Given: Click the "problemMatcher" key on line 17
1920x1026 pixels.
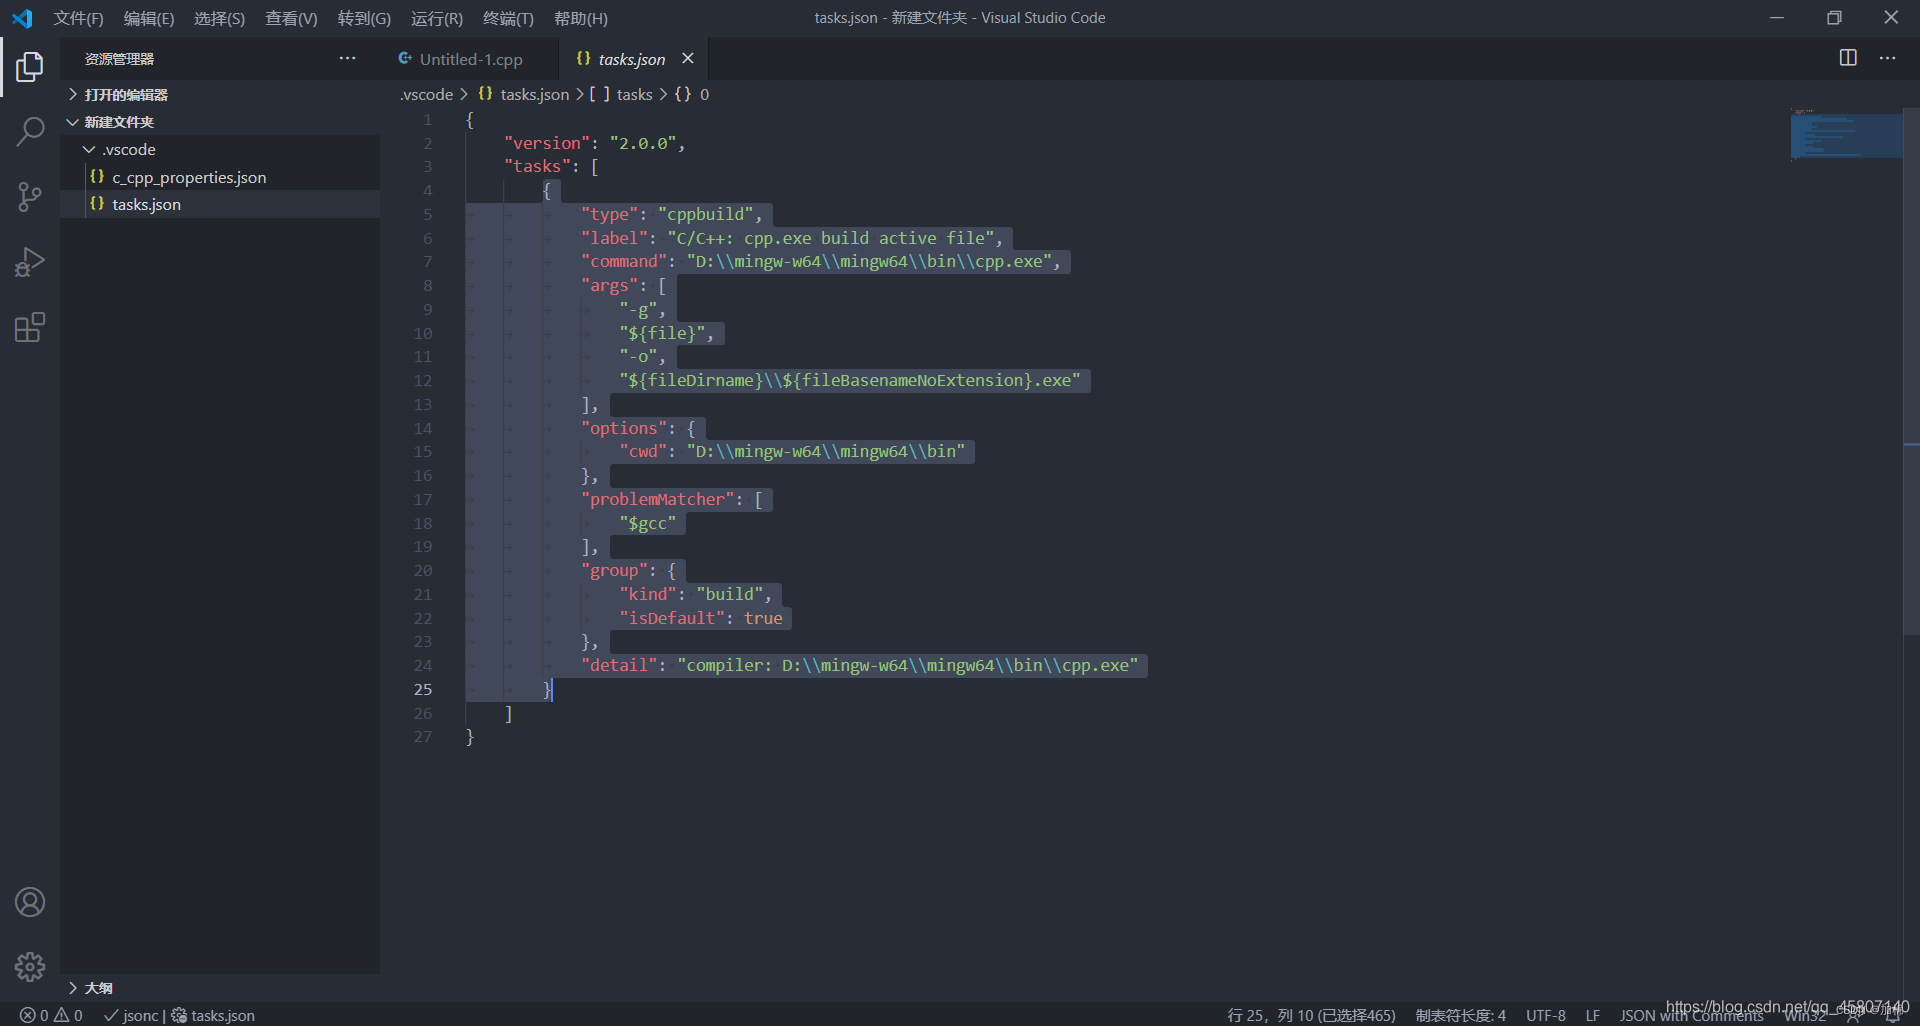Looking at the screenshot, I should (x=658, y=499).
